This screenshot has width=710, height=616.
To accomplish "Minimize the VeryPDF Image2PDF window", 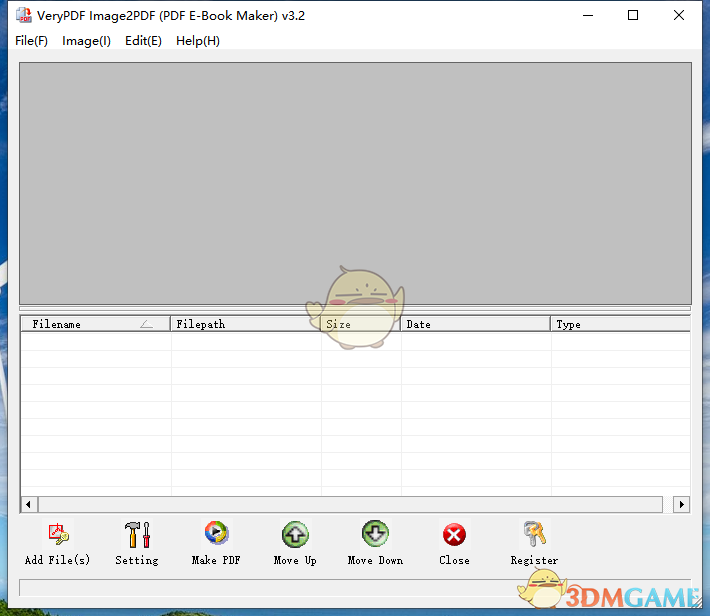I will [x=588, y=15].
